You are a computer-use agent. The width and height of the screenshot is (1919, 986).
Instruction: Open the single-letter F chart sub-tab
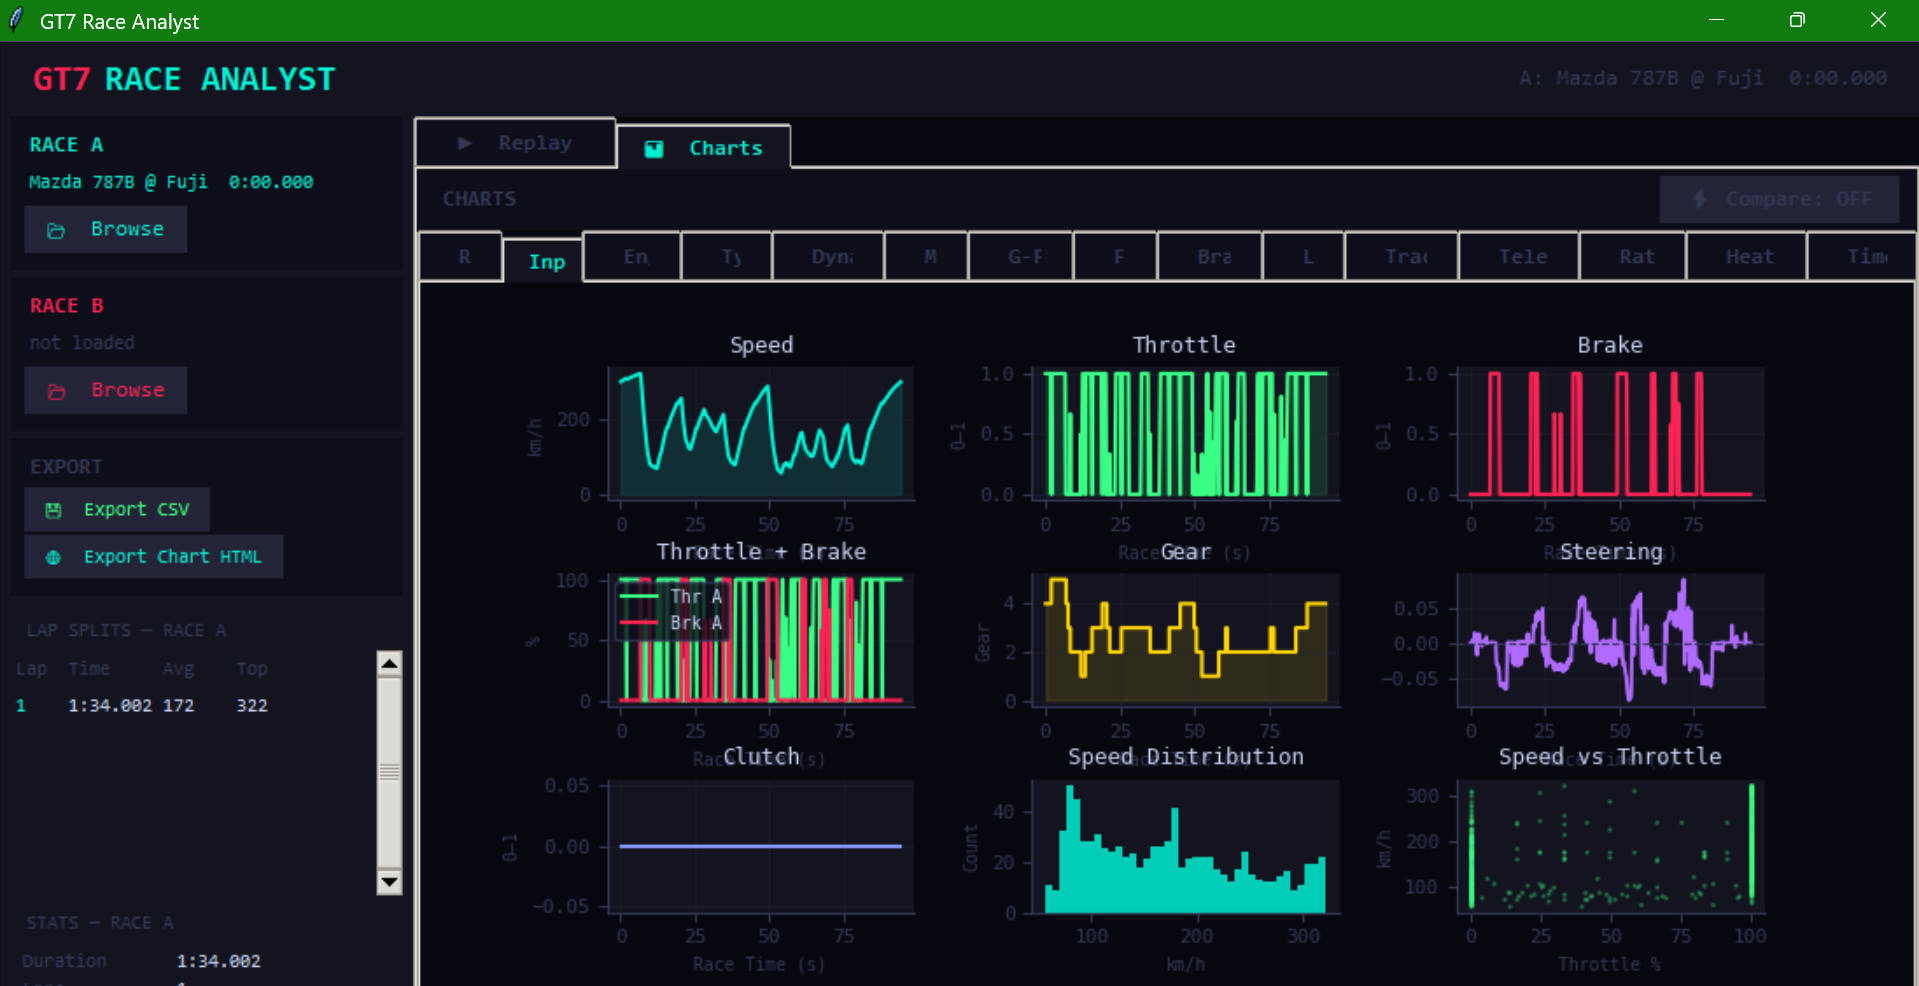(1116, 257)
